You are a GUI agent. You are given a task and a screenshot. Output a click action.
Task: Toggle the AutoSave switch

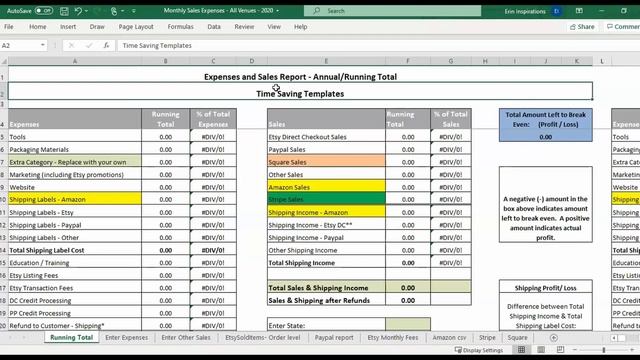coord(44,11)
